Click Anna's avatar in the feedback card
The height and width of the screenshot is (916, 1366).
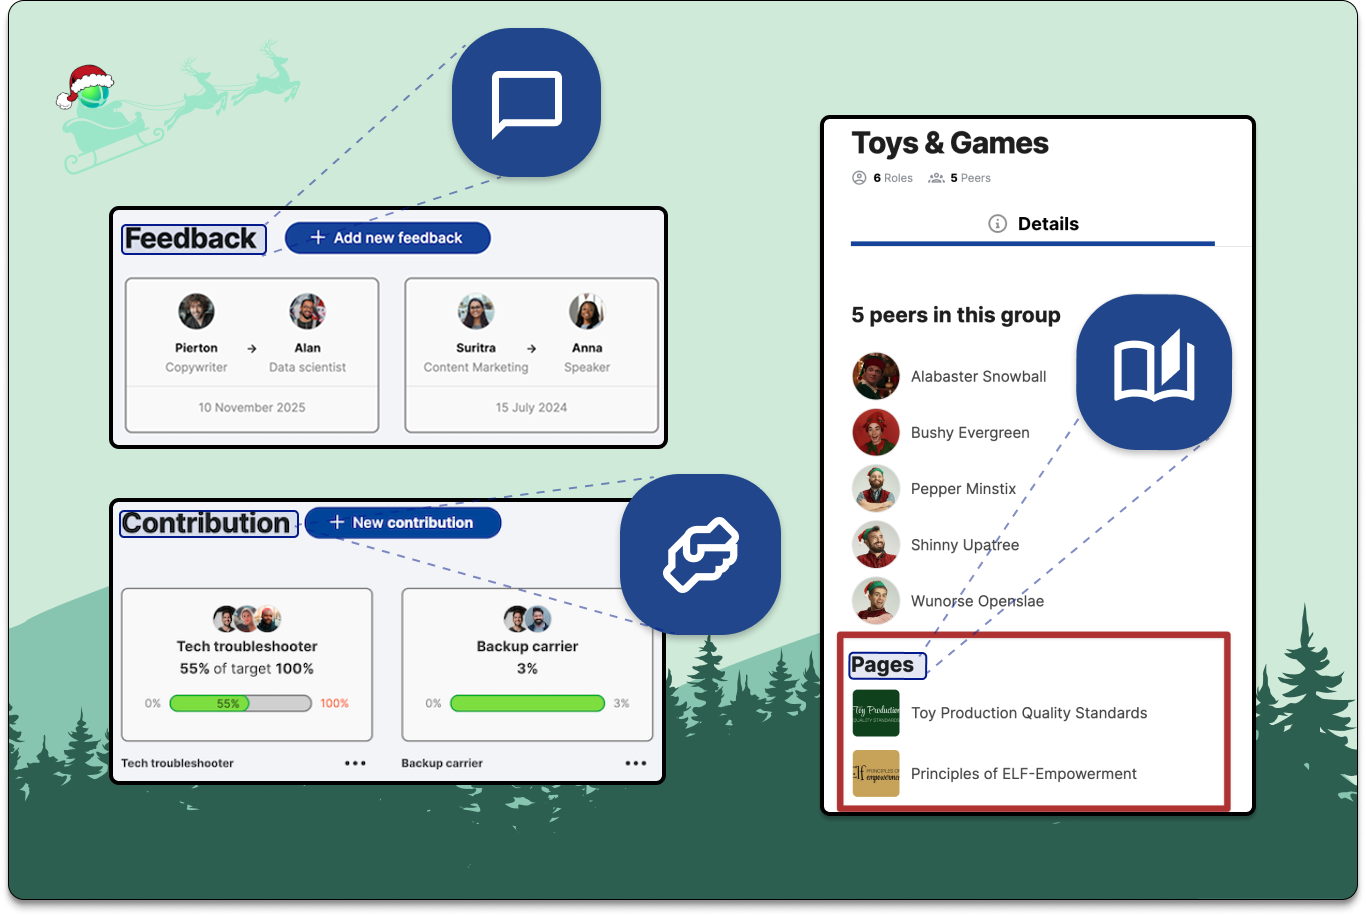pos(587,310)
